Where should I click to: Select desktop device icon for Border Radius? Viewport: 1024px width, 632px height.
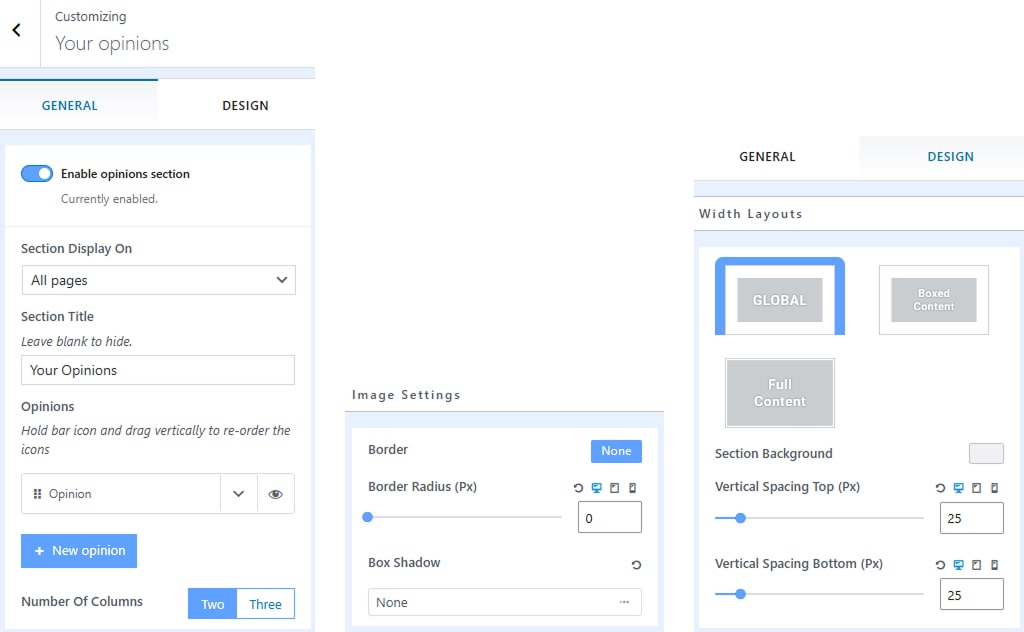(597, 488)
